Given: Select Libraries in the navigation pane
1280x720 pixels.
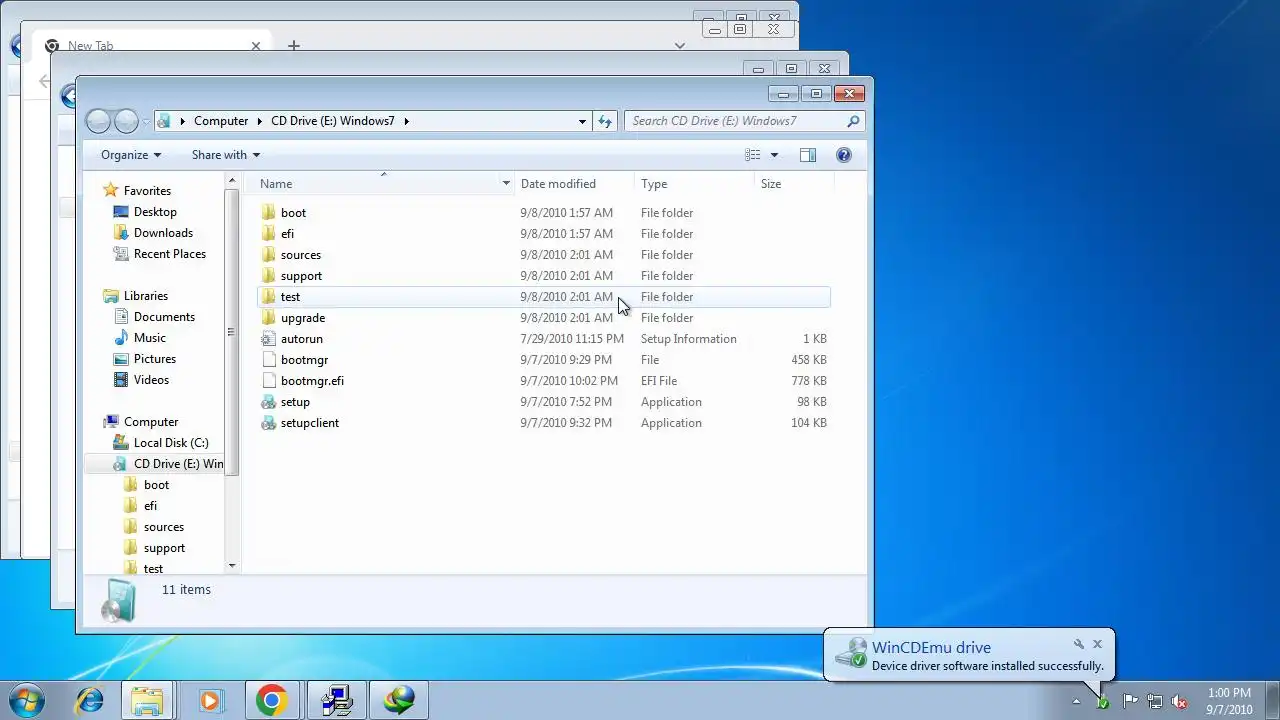Looking at the screenshot, I should [x=146, y=296].
